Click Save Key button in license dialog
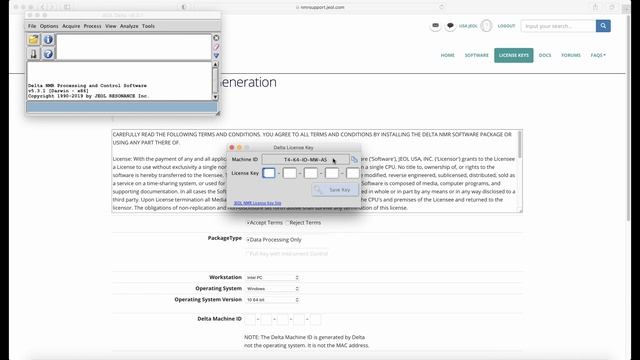 point(336,190)
